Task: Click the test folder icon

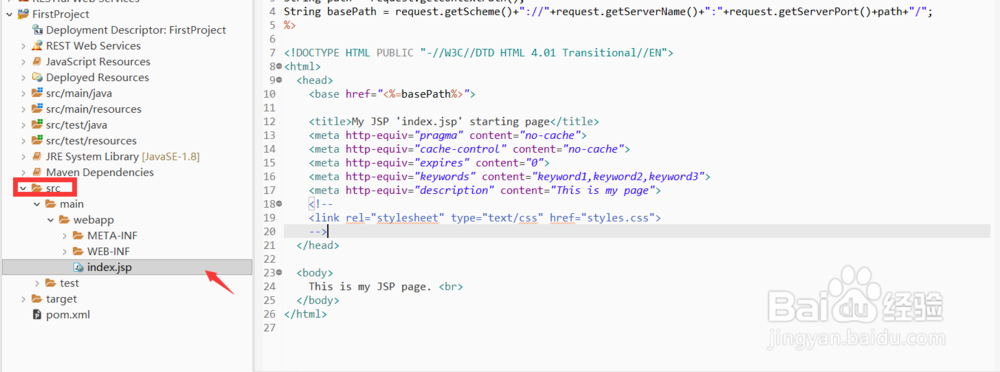Action: pos(51,283)
